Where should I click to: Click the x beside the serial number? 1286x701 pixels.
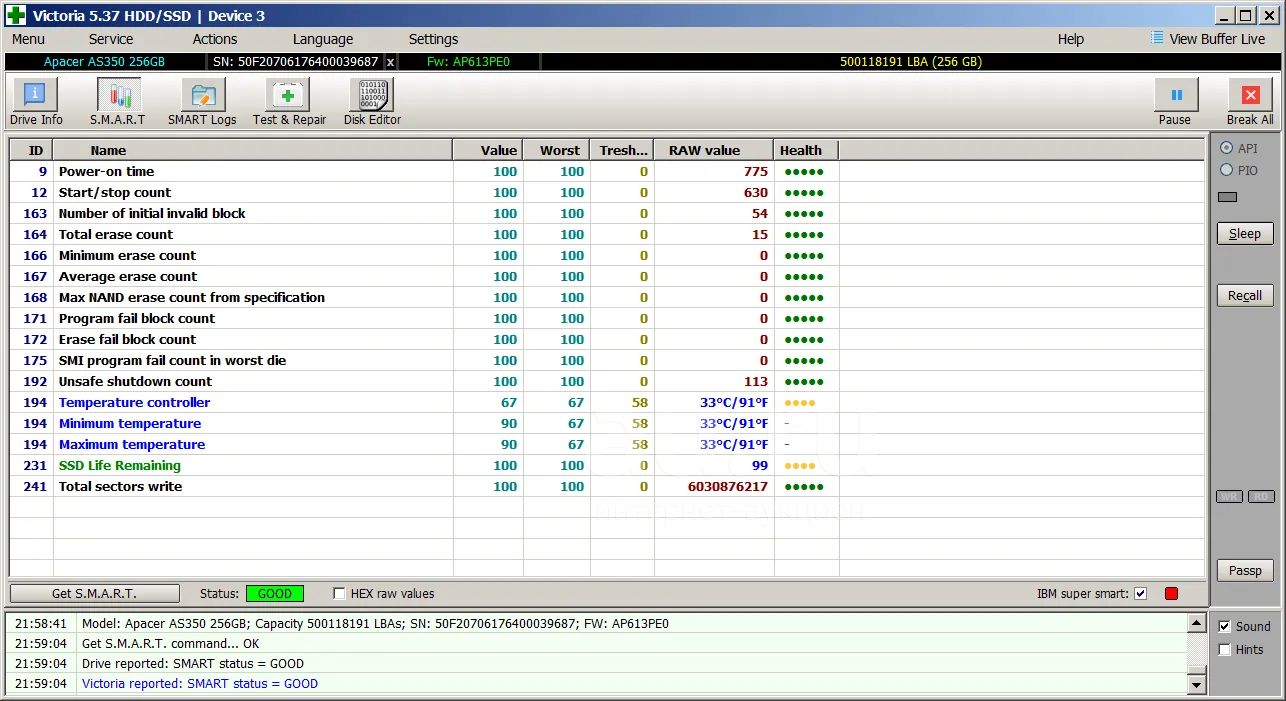click(390, 62)
